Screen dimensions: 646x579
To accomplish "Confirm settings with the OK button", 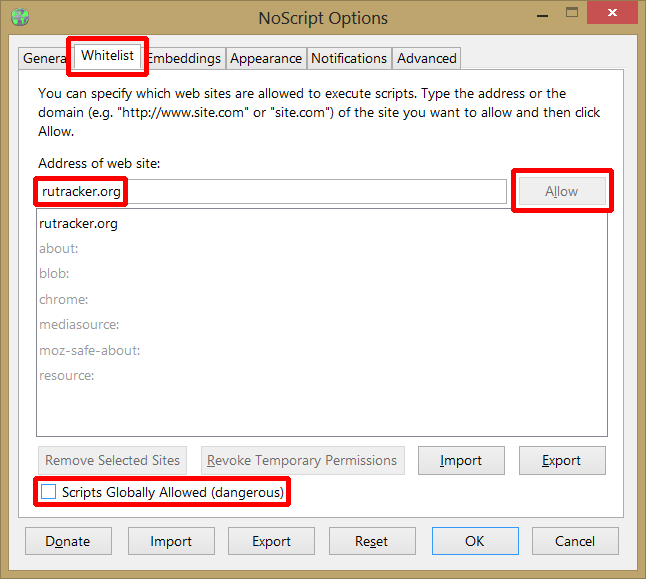I will pos(475,541).
